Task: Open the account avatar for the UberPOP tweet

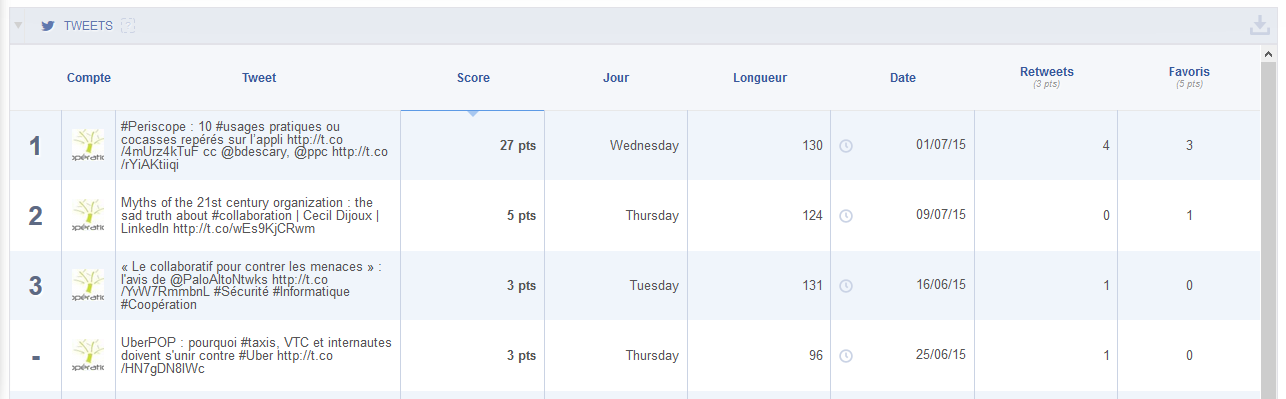Action: coord(88,356)
